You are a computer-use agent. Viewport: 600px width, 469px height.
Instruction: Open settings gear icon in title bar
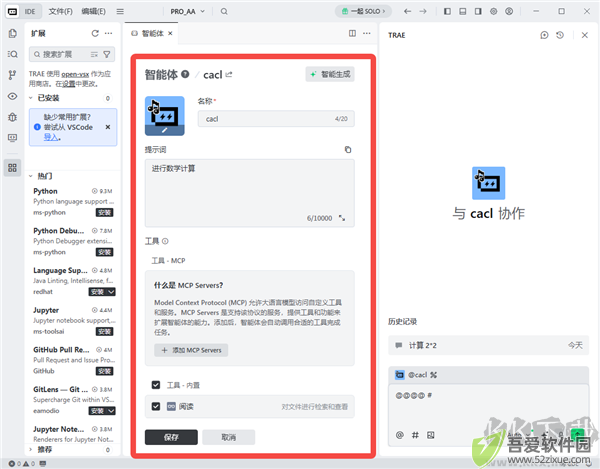494,11
